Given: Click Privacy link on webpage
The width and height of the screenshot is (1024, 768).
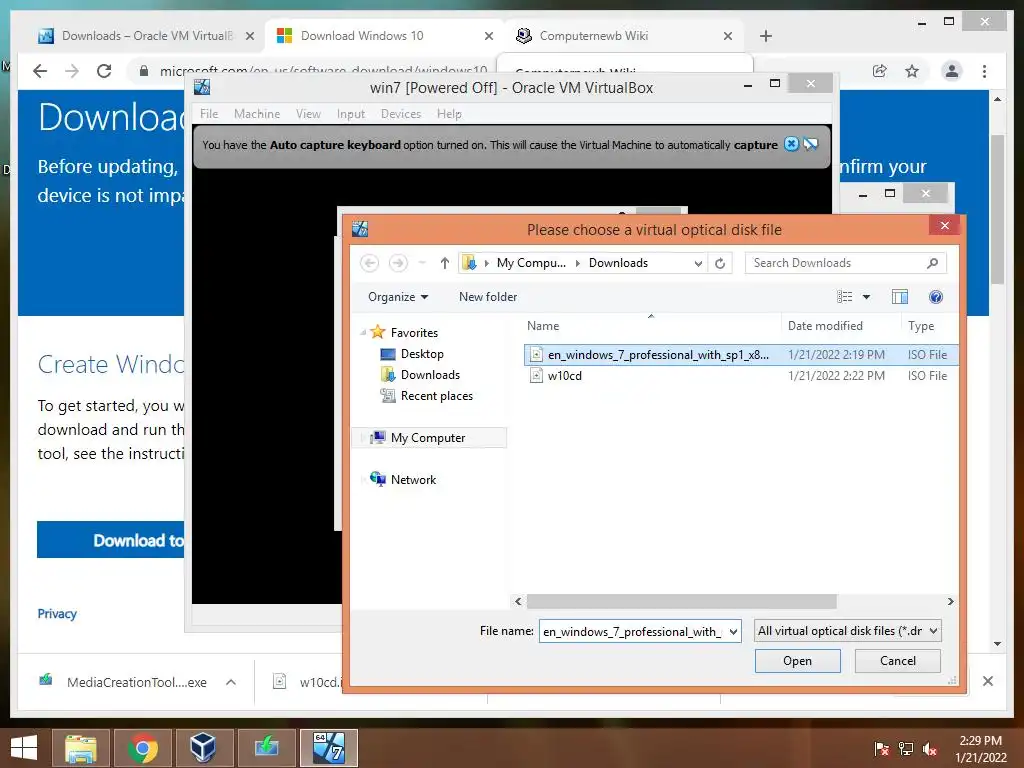Looking at the screenshot, I should (57, 614).
